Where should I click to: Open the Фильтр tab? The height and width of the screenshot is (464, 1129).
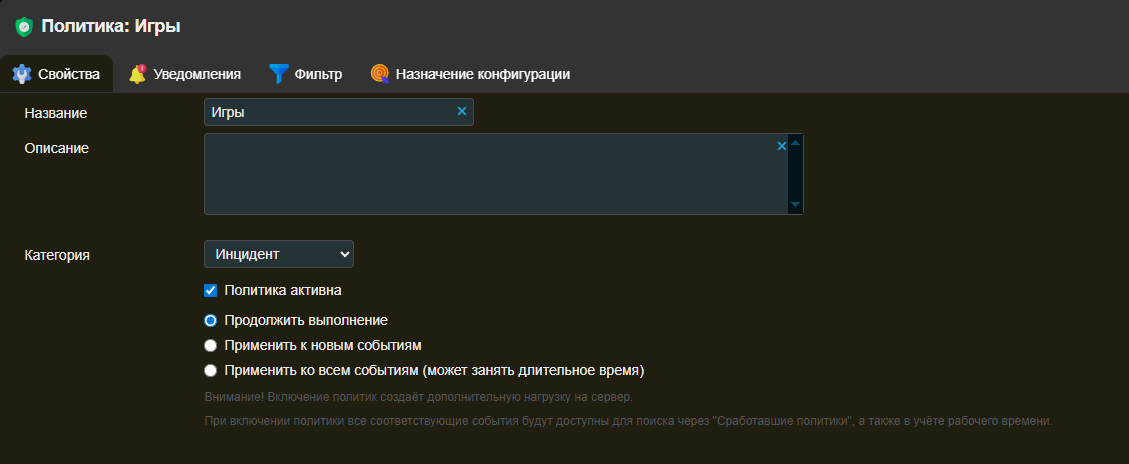click(x=318, y=74)
